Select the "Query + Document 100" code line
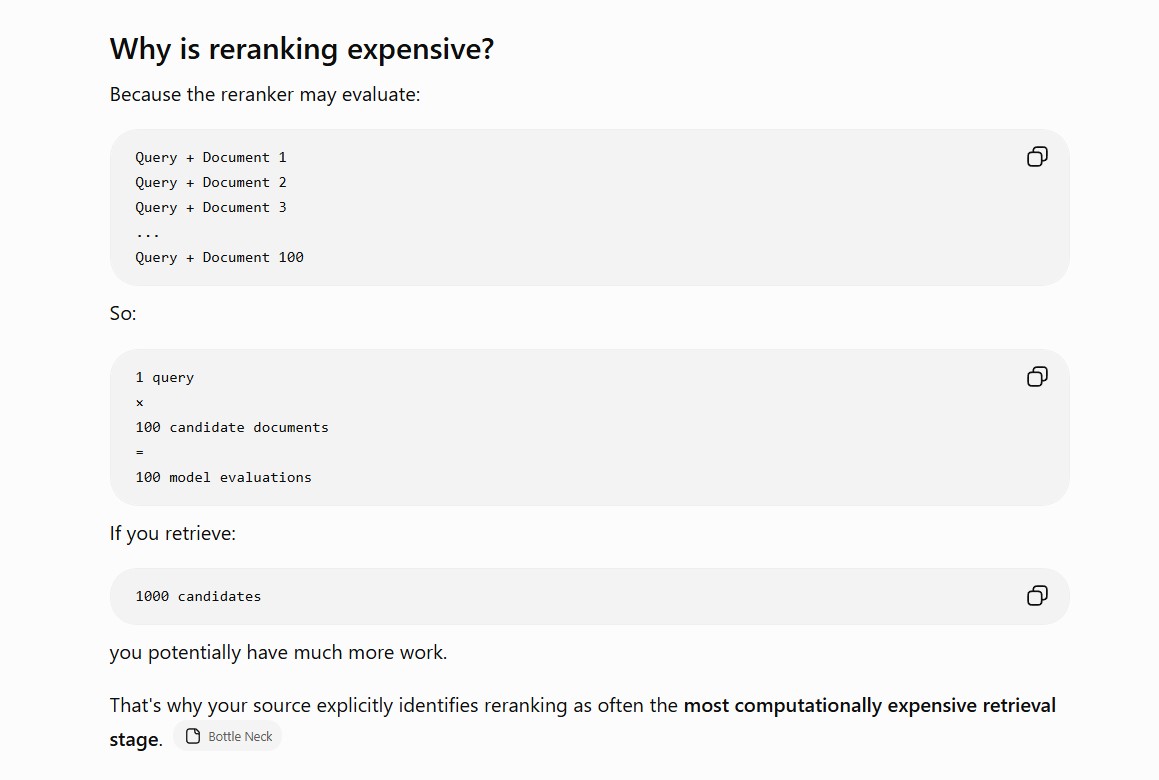1159x780 pixels. coord(220,257)
